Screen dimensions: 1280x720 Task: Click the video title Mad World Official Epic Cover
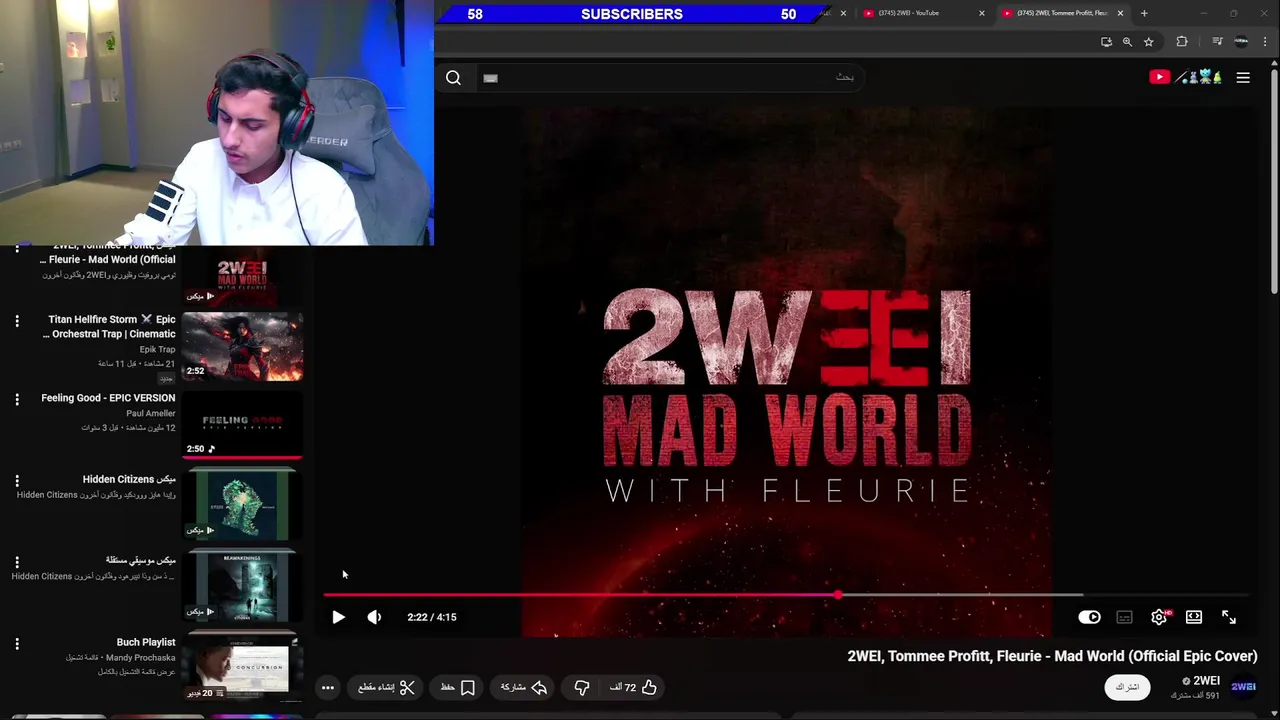1052,656
